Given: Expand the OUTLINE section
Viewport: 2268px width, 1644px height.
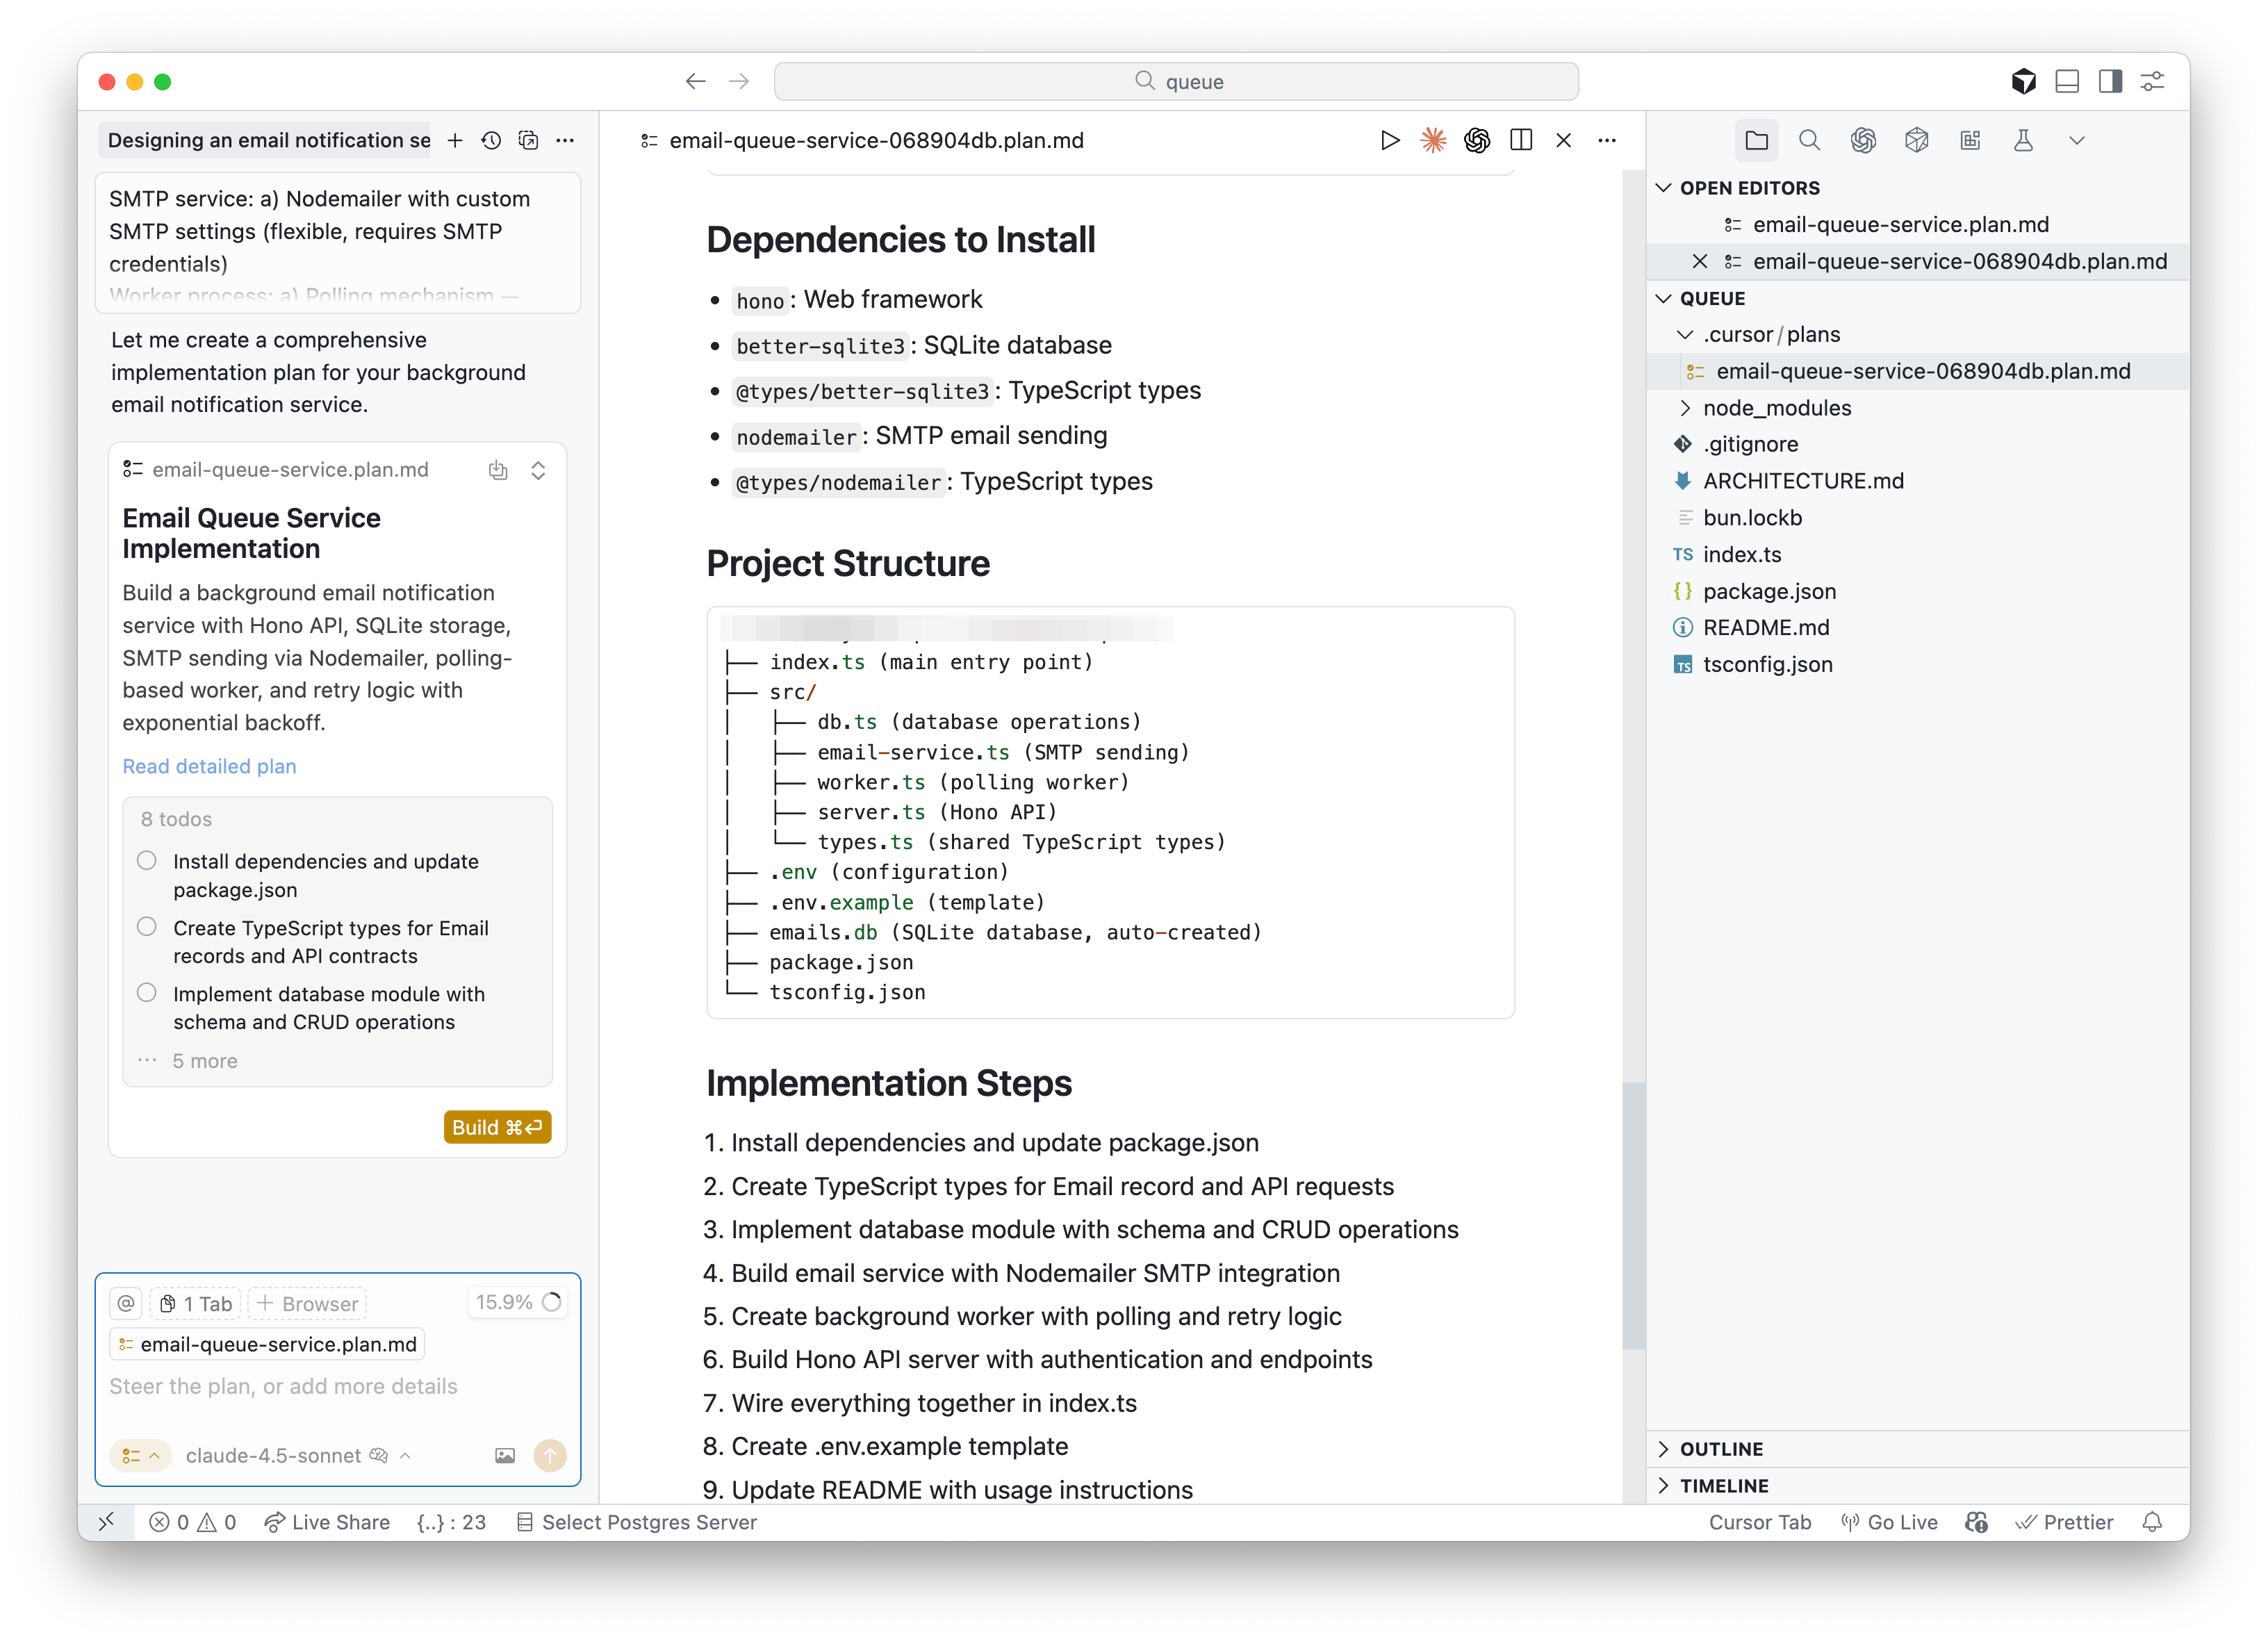Looking at the screenshot, I should coord(1721,1449).
